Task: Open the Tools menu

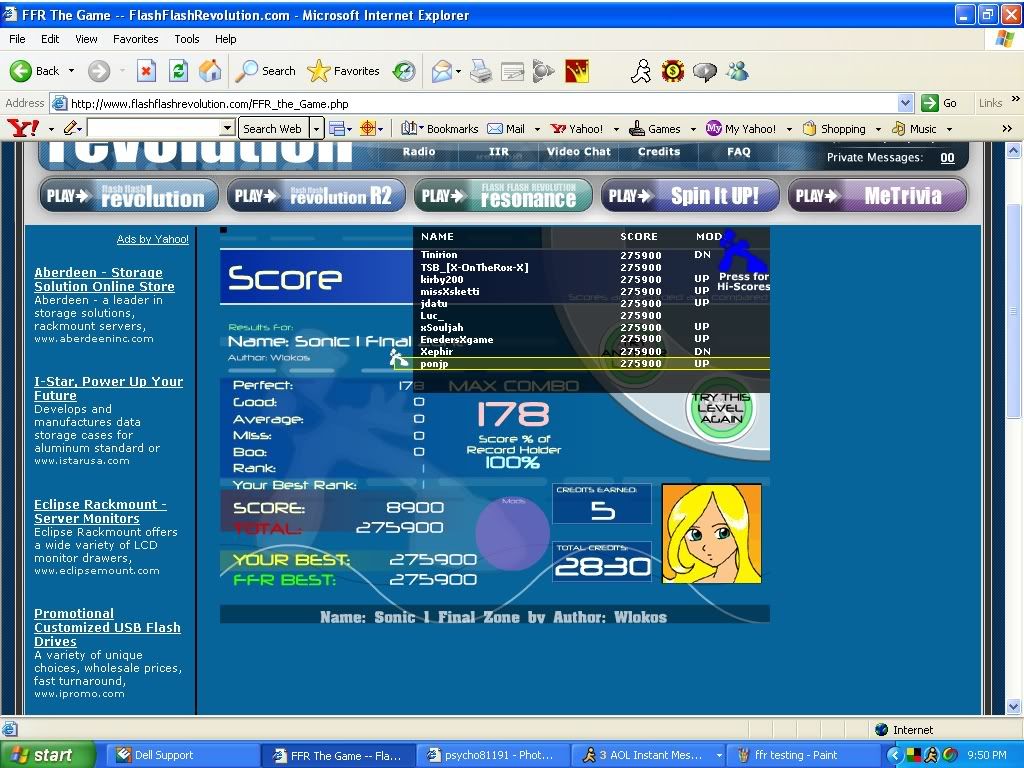Action: [187, 39]
